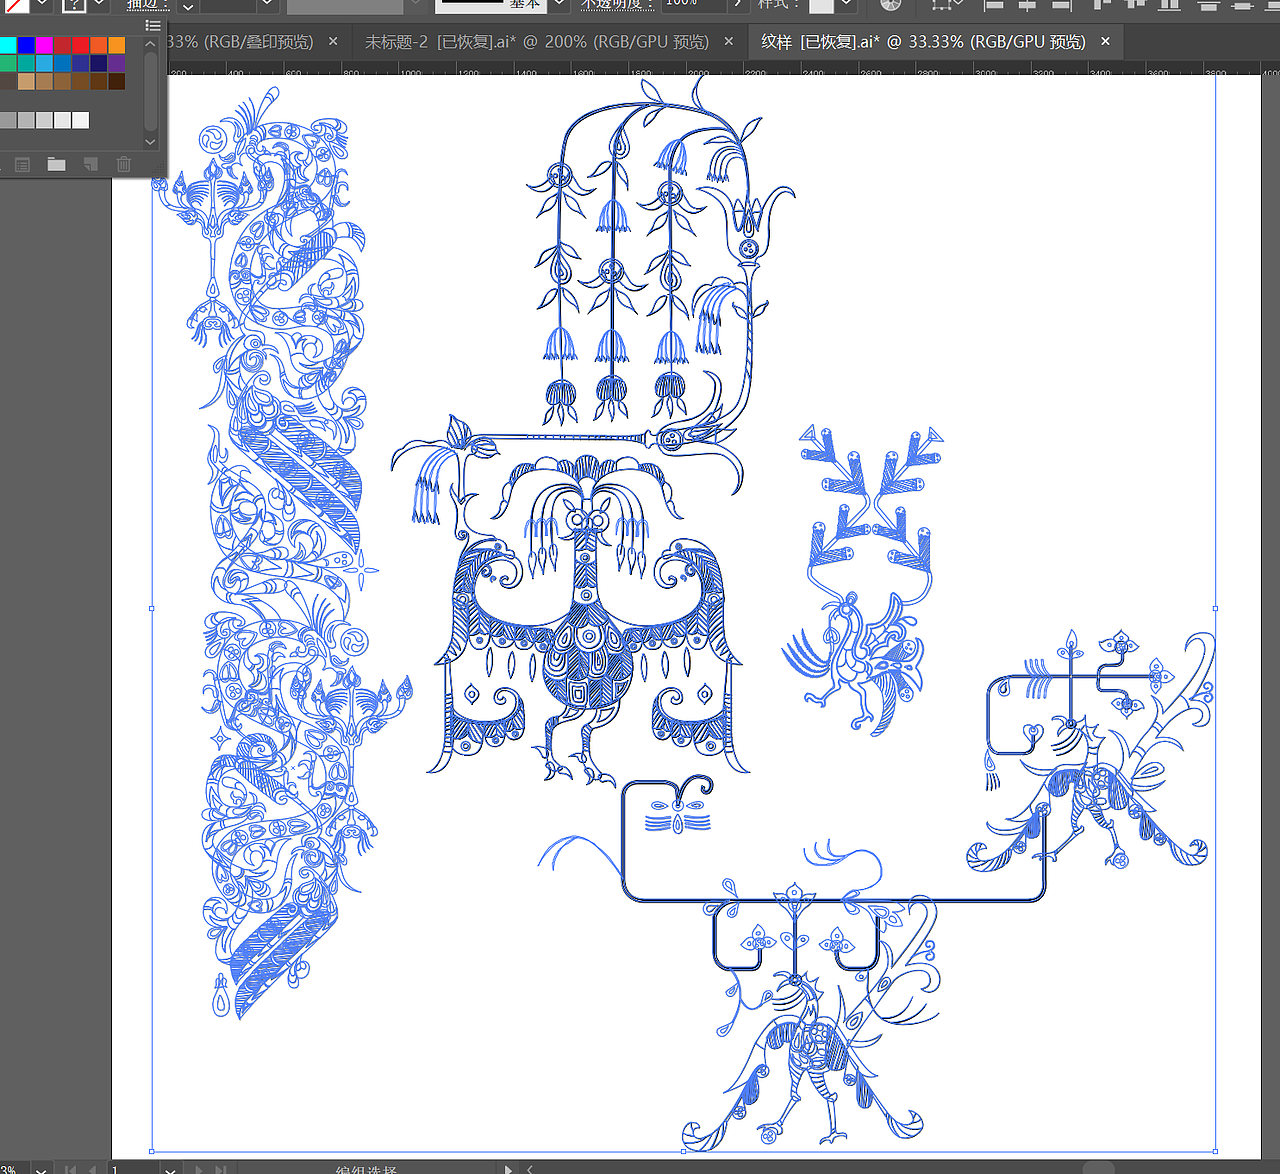The width and height of the screenshot is (1280, 1174).
Task: Select the large peacock artwork in center
Action: tap(588, 620)
